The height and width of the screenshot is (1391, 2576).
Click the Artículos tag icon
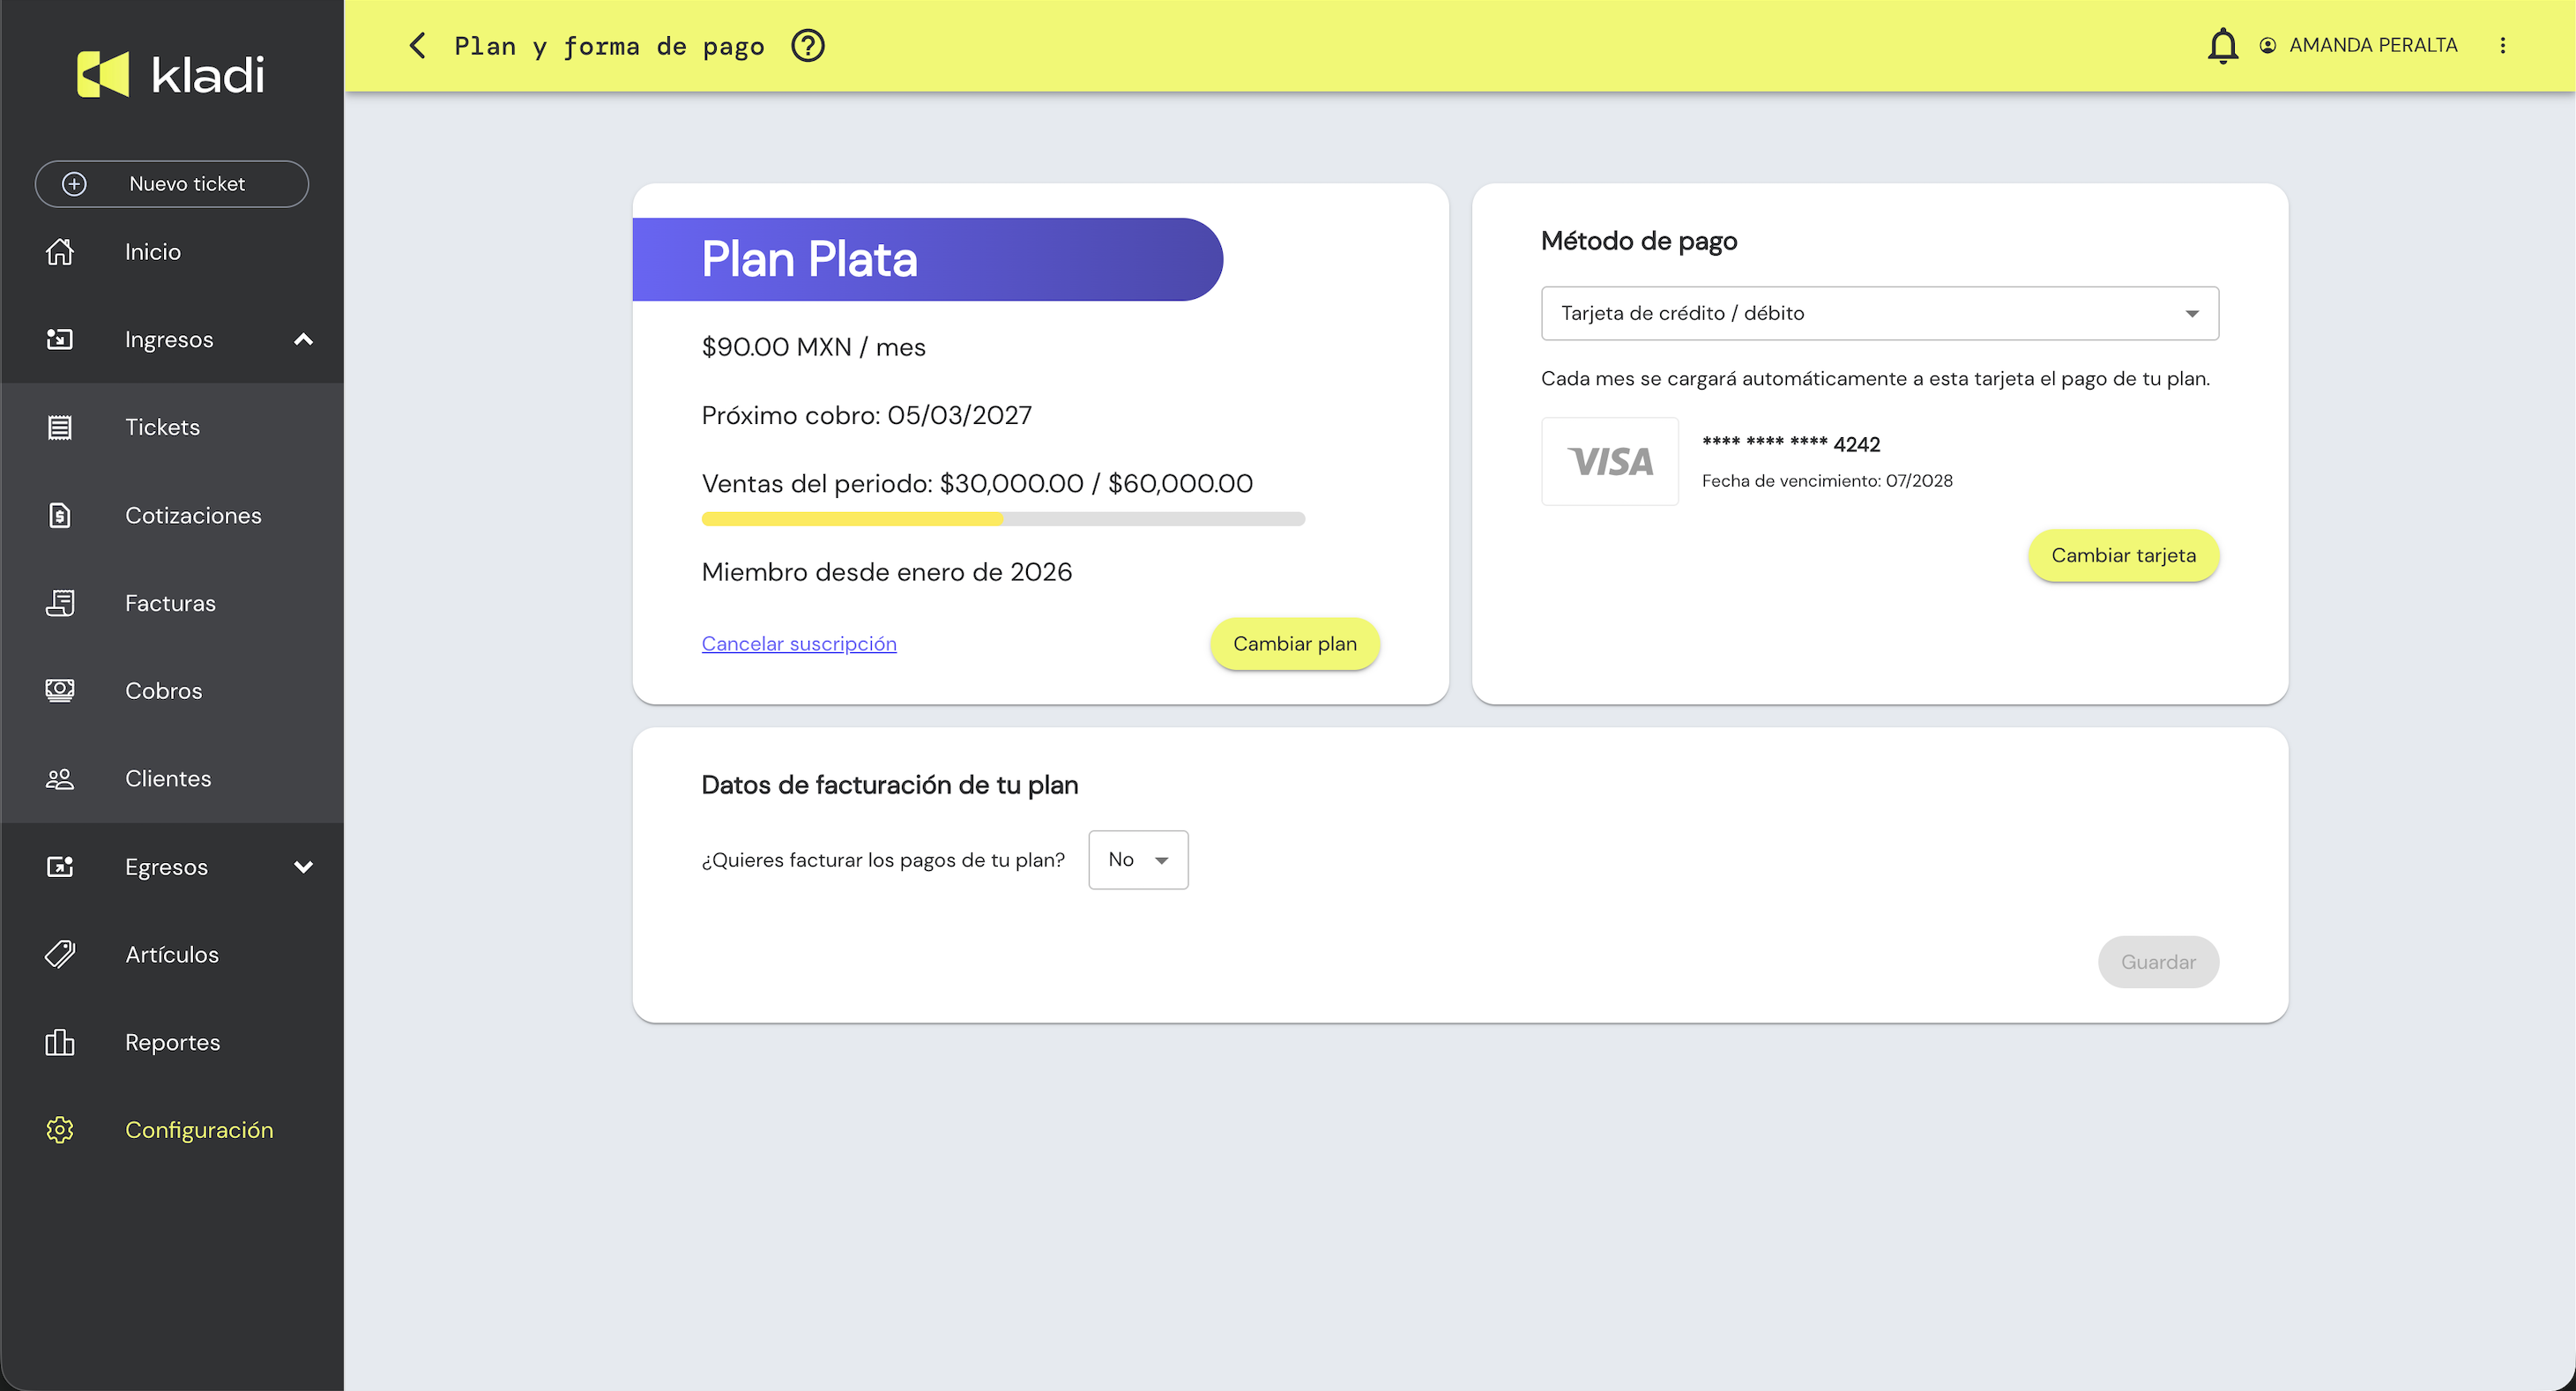pyautogui.click(x=60, y=954)
